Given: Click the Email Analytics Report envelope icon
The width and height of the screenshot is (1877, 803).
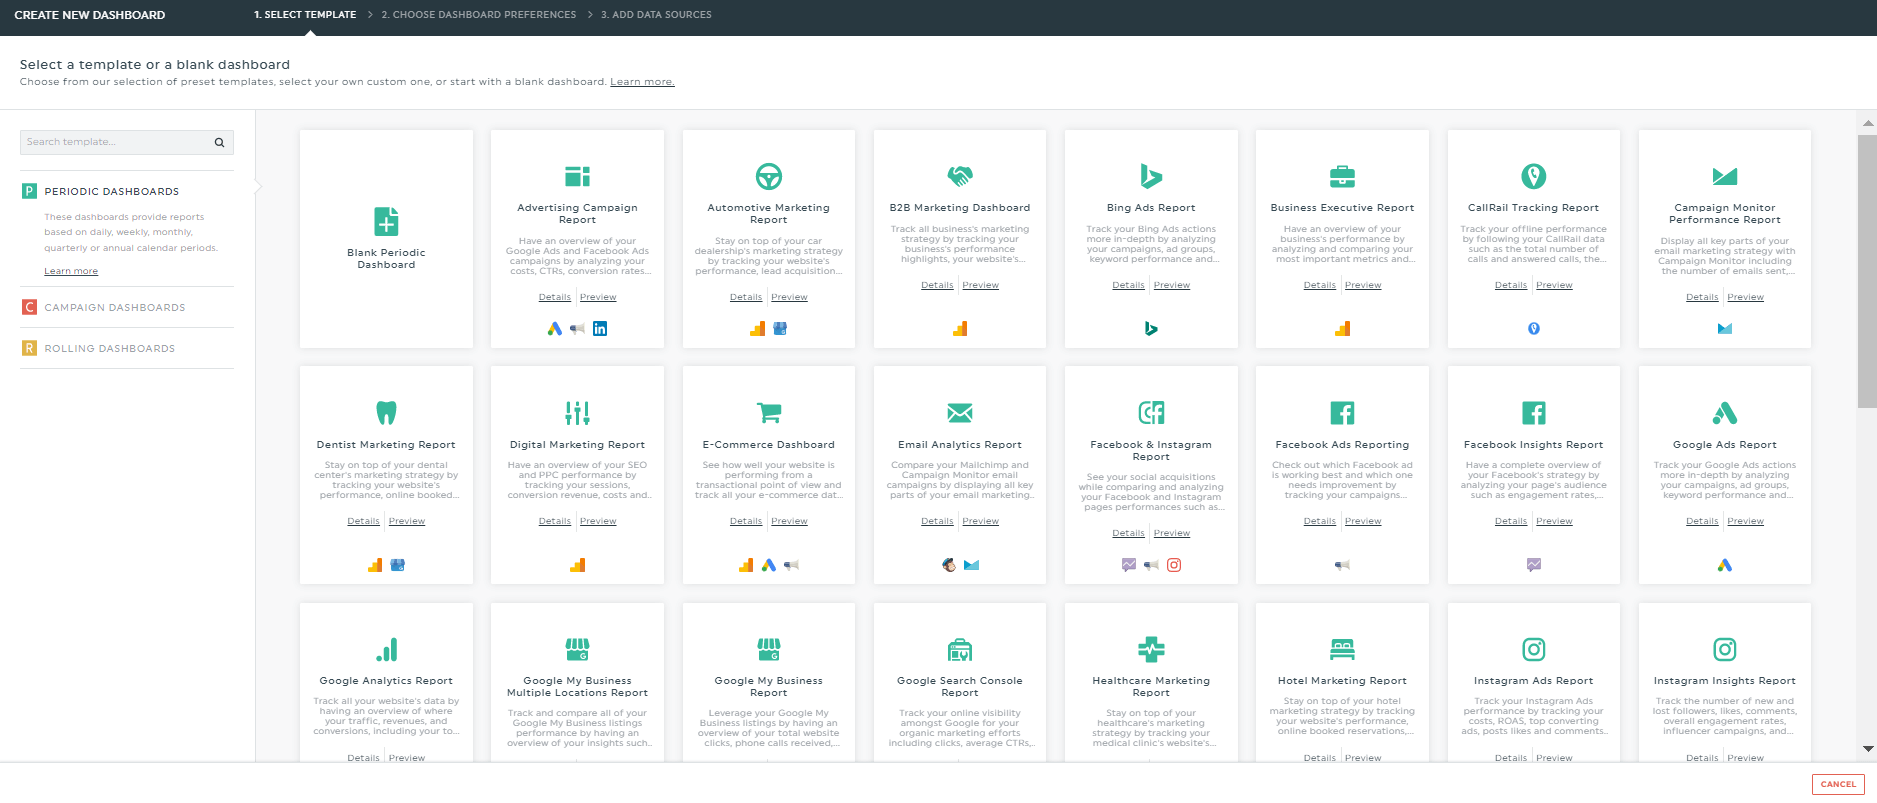Looking at the screenshot, I should (x=960, y=413).
